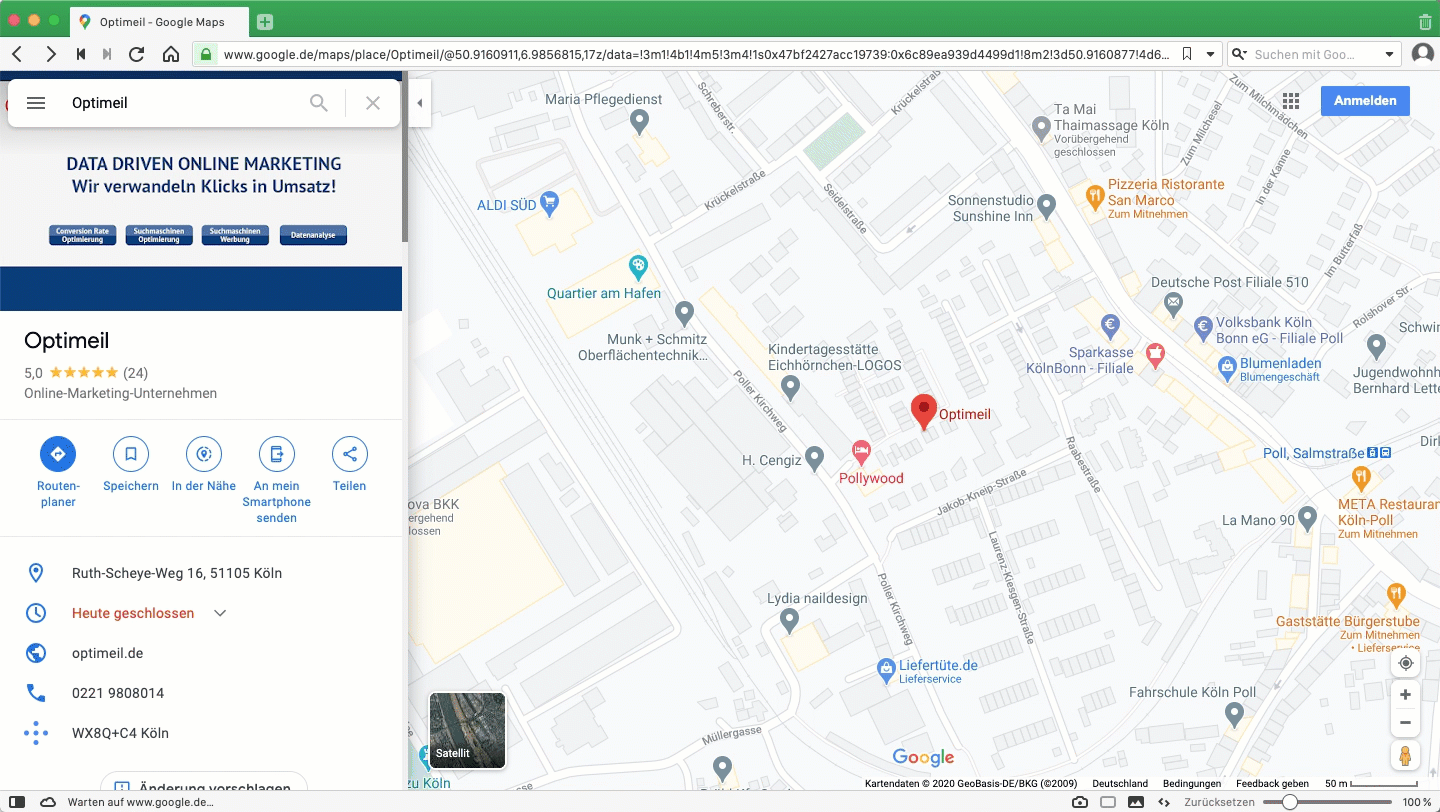The height and width of the screenshot is (812, 1440).
Task: Select the In der Nähe search icon
Action: [203, 454]
